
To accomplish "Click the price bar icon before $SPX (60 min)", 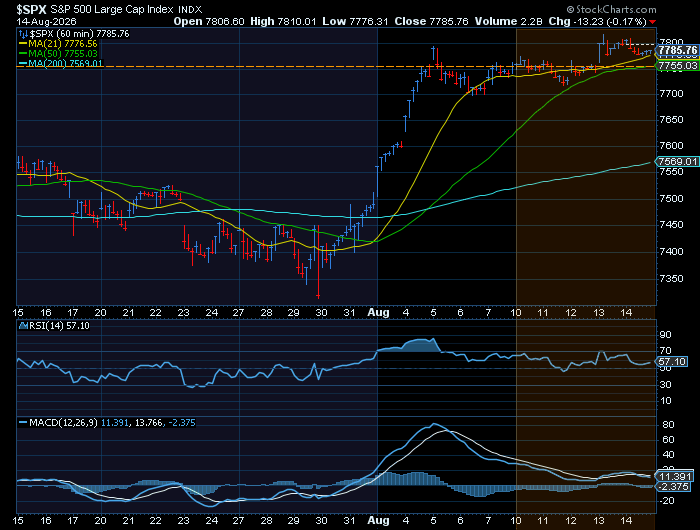I will pyautogui.click(x=23, y=34).
